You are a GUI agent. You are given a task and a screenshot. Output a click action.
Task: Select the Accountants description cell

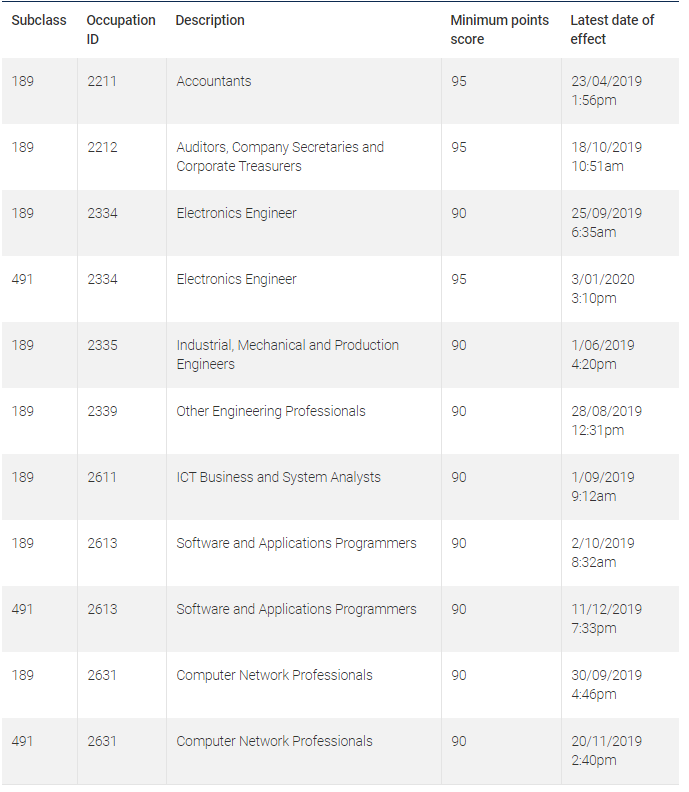(214, 81)
